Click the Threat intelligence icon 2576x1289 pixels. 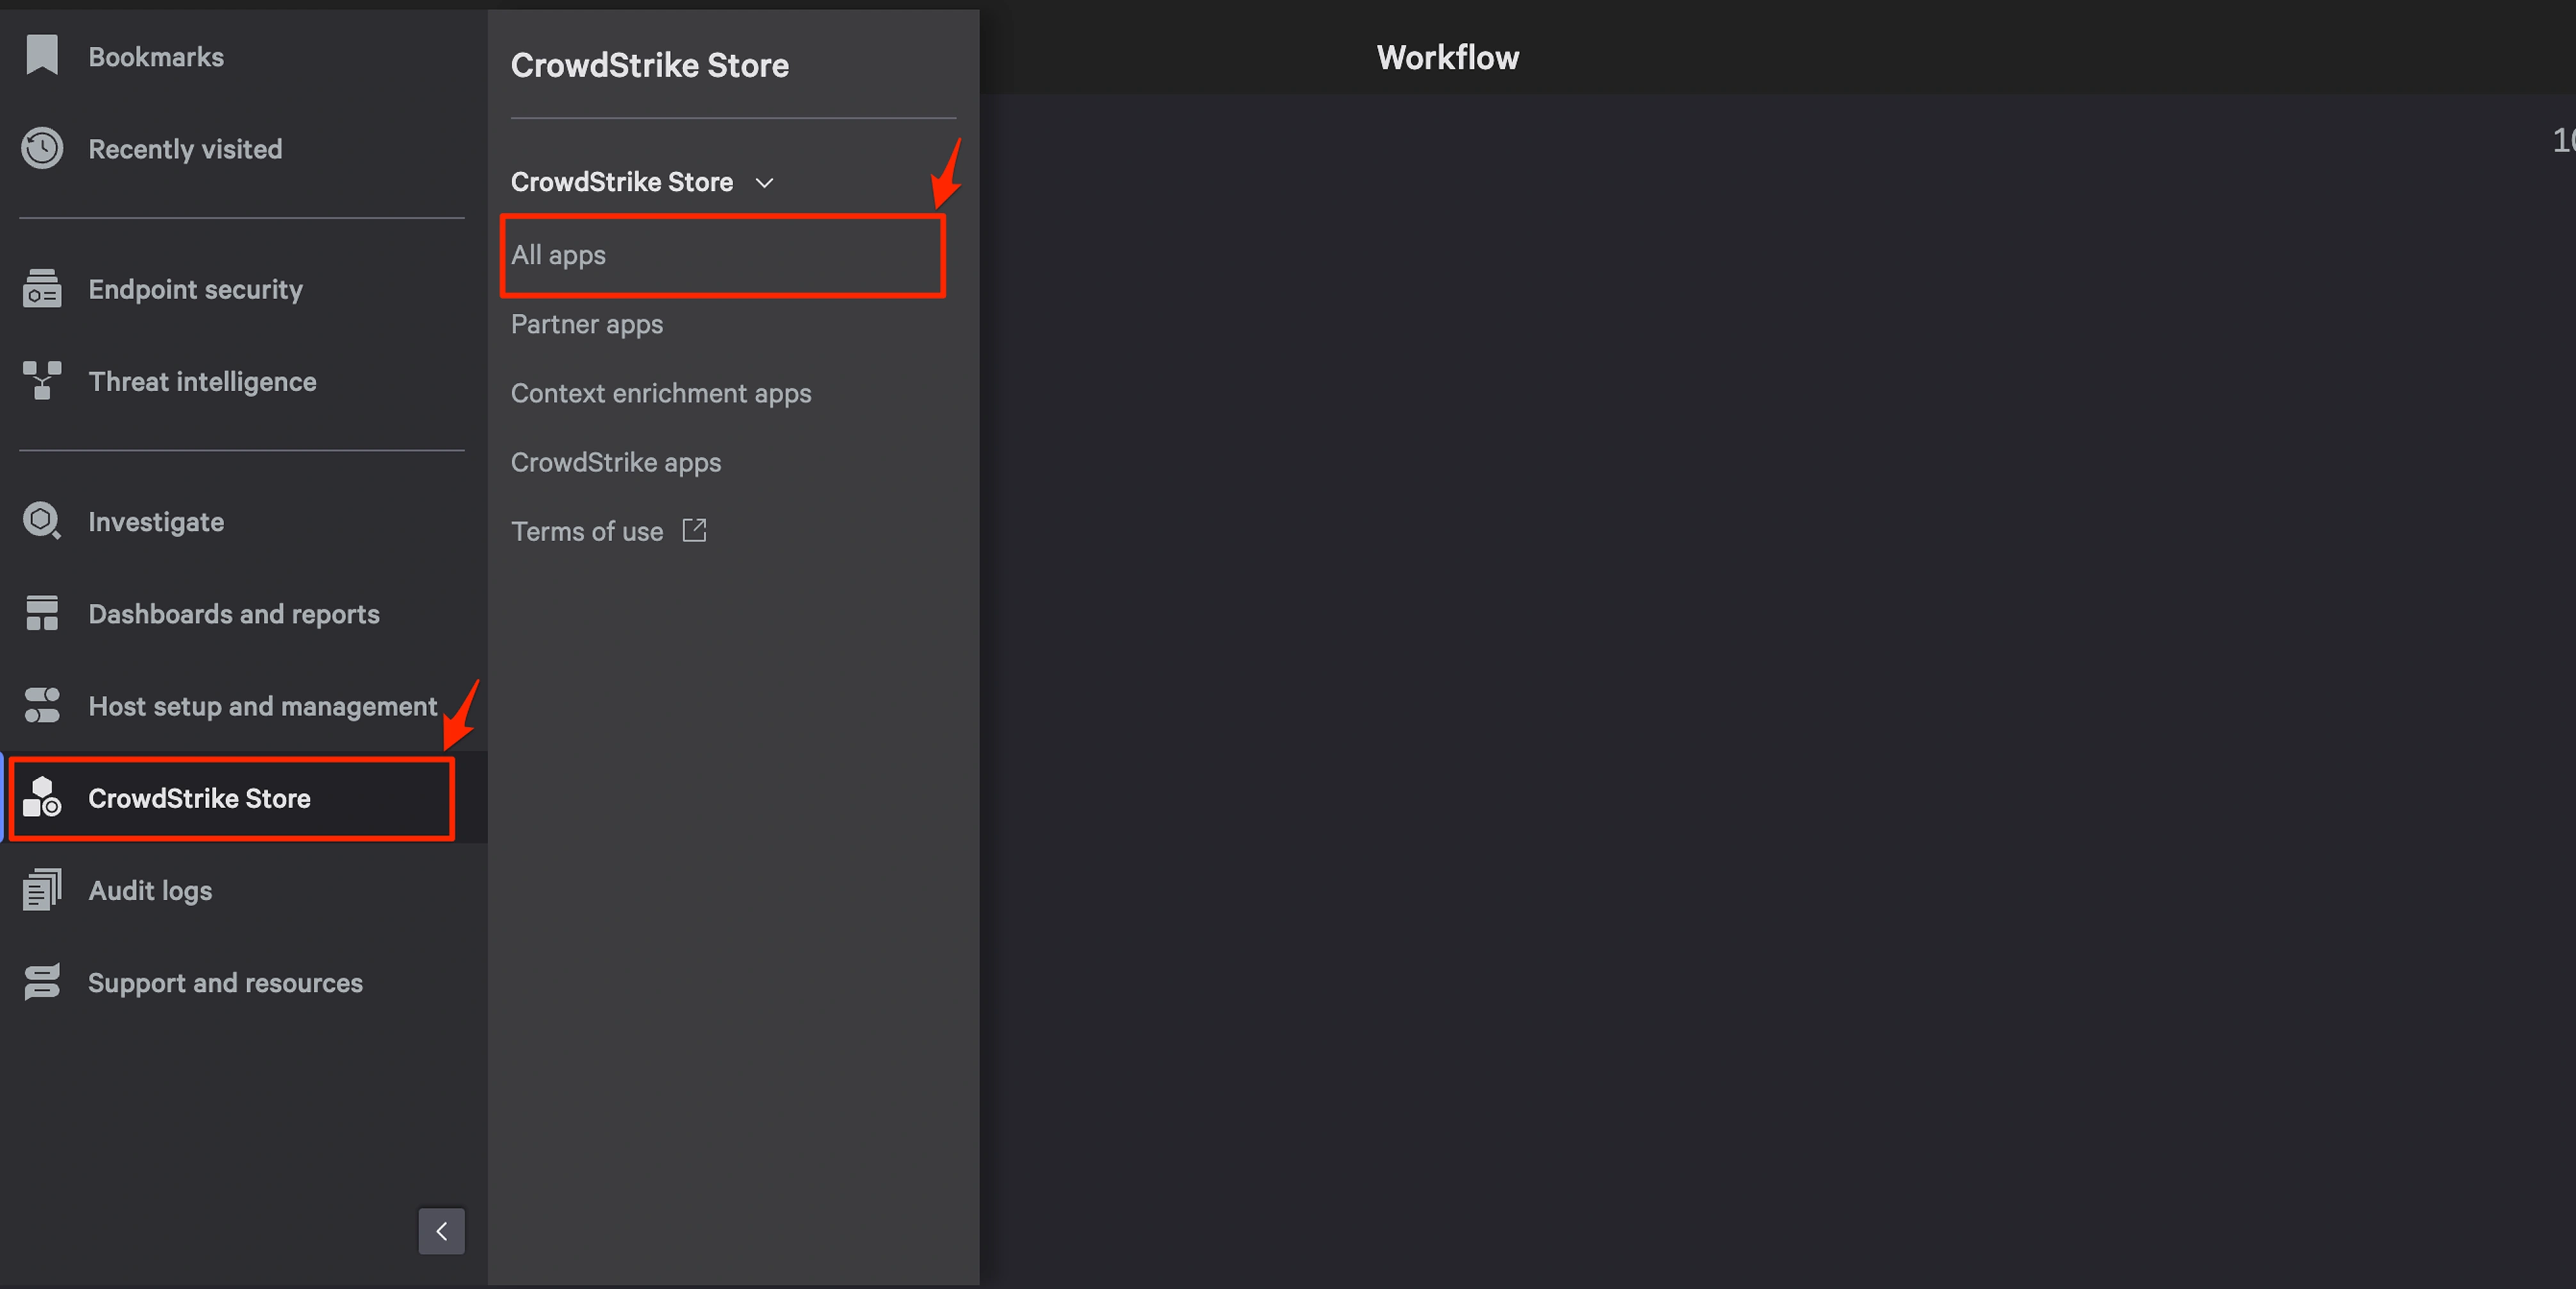point(42,381)
